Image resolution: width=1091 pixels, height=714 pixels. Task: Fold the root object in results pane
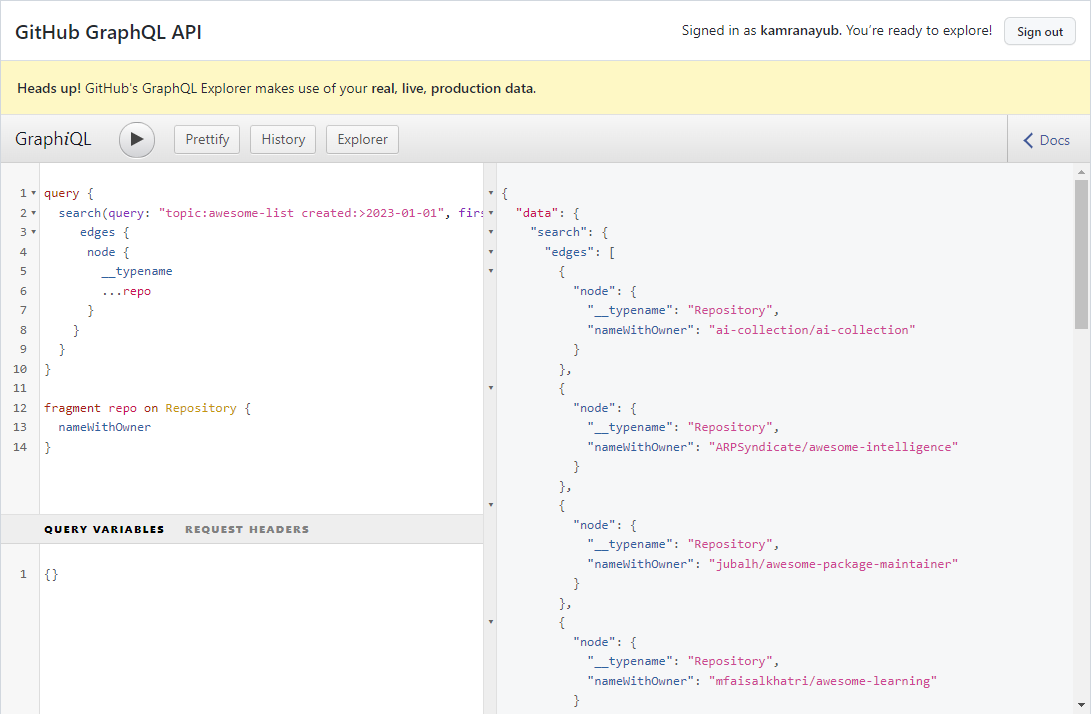(x=491, y=193)
